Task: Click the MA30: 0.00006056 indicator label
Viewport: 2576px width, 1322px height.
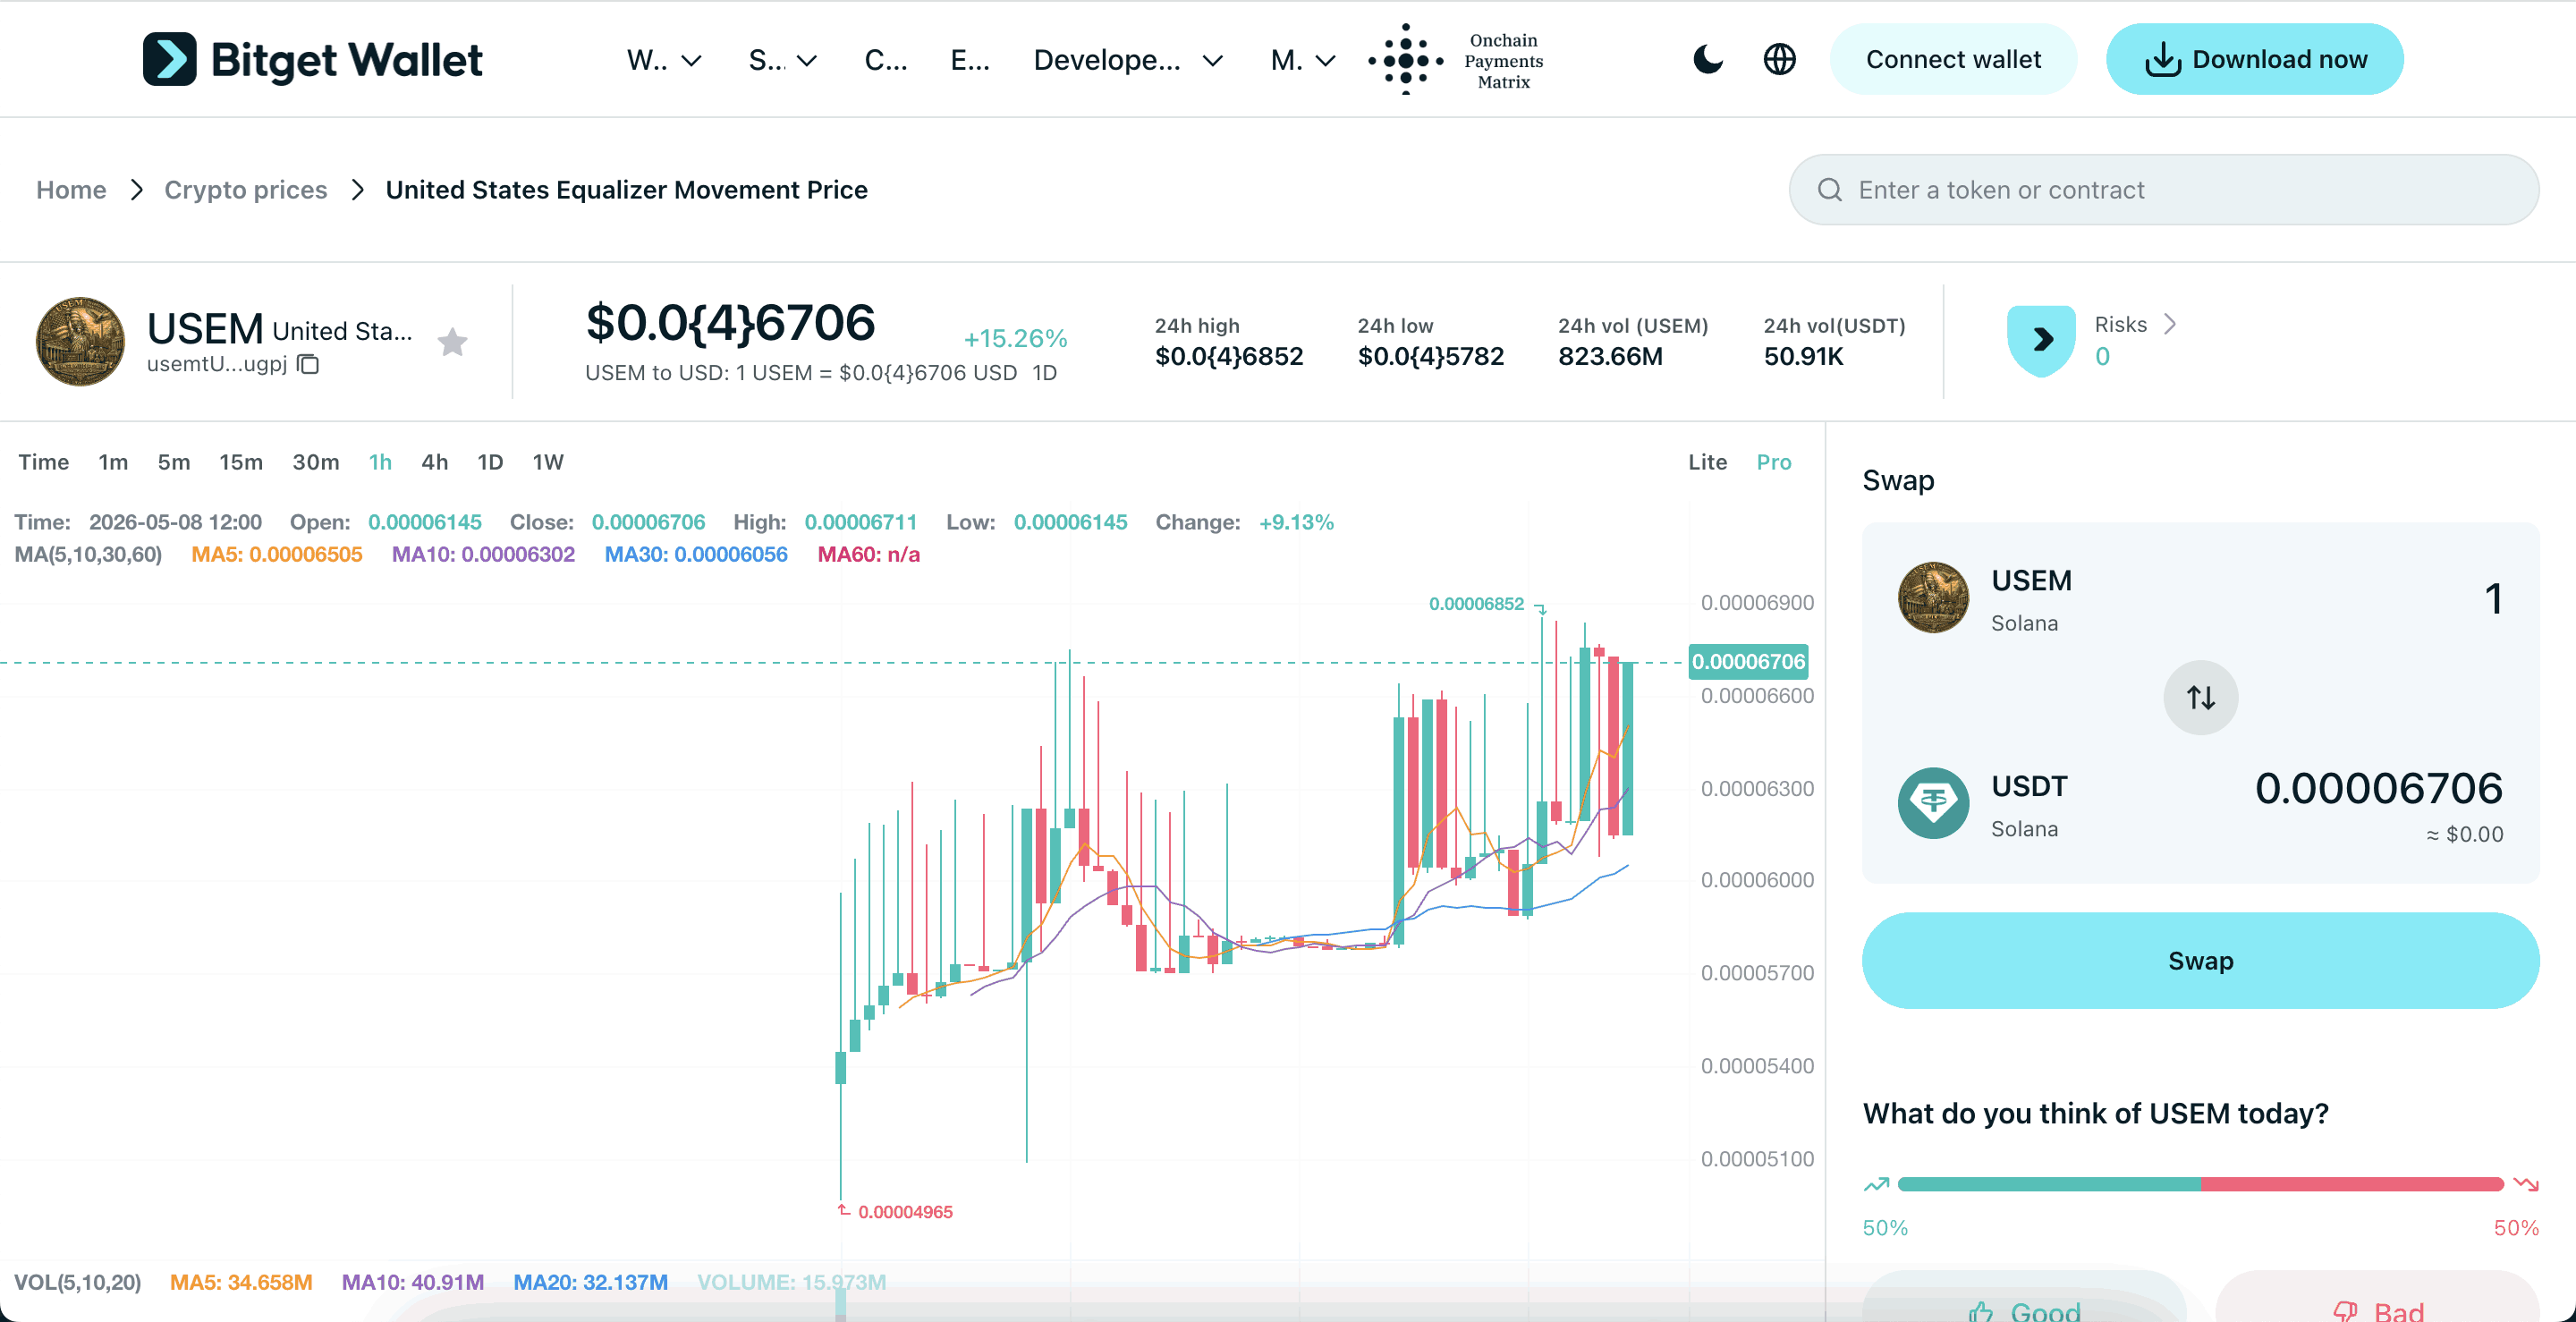Action: click(696, 555)
